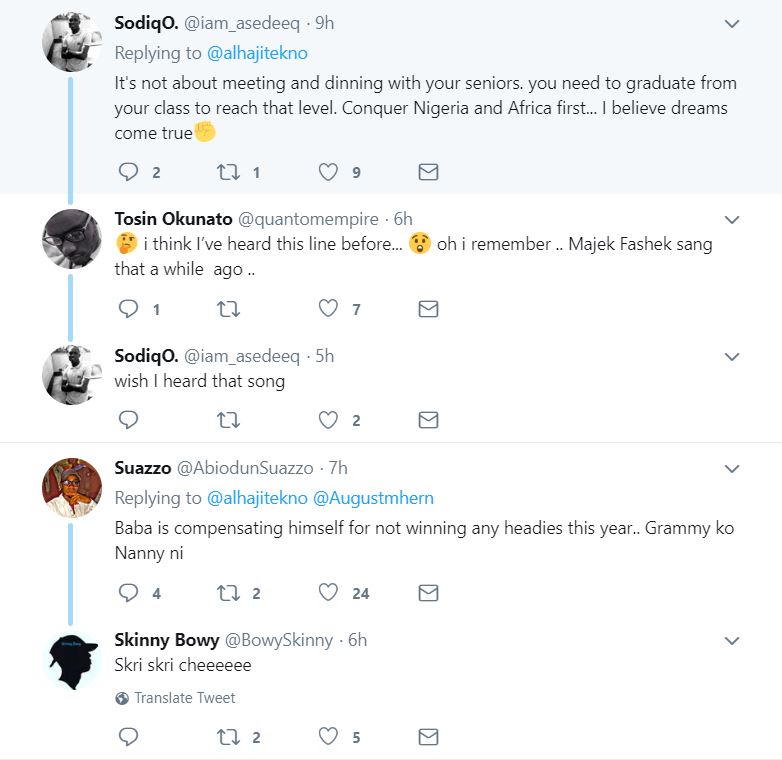Reply to SodiqO.'s tweet about dreams

(128, 172)
